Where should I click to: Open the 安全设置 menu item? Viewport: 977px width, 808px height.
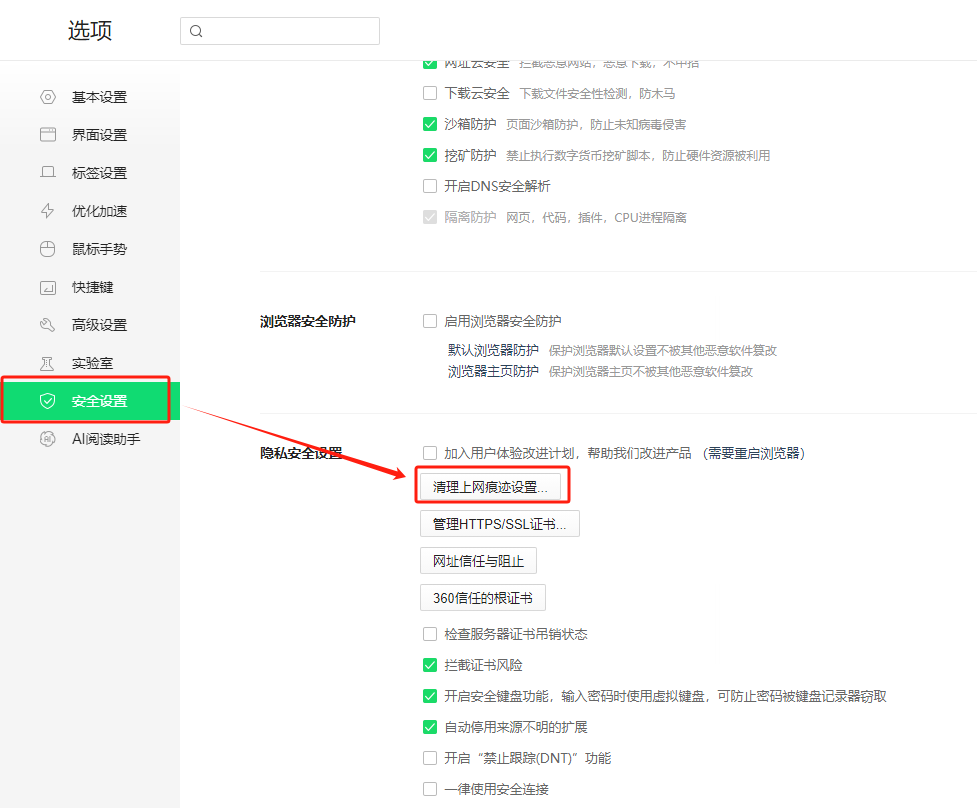98,401
